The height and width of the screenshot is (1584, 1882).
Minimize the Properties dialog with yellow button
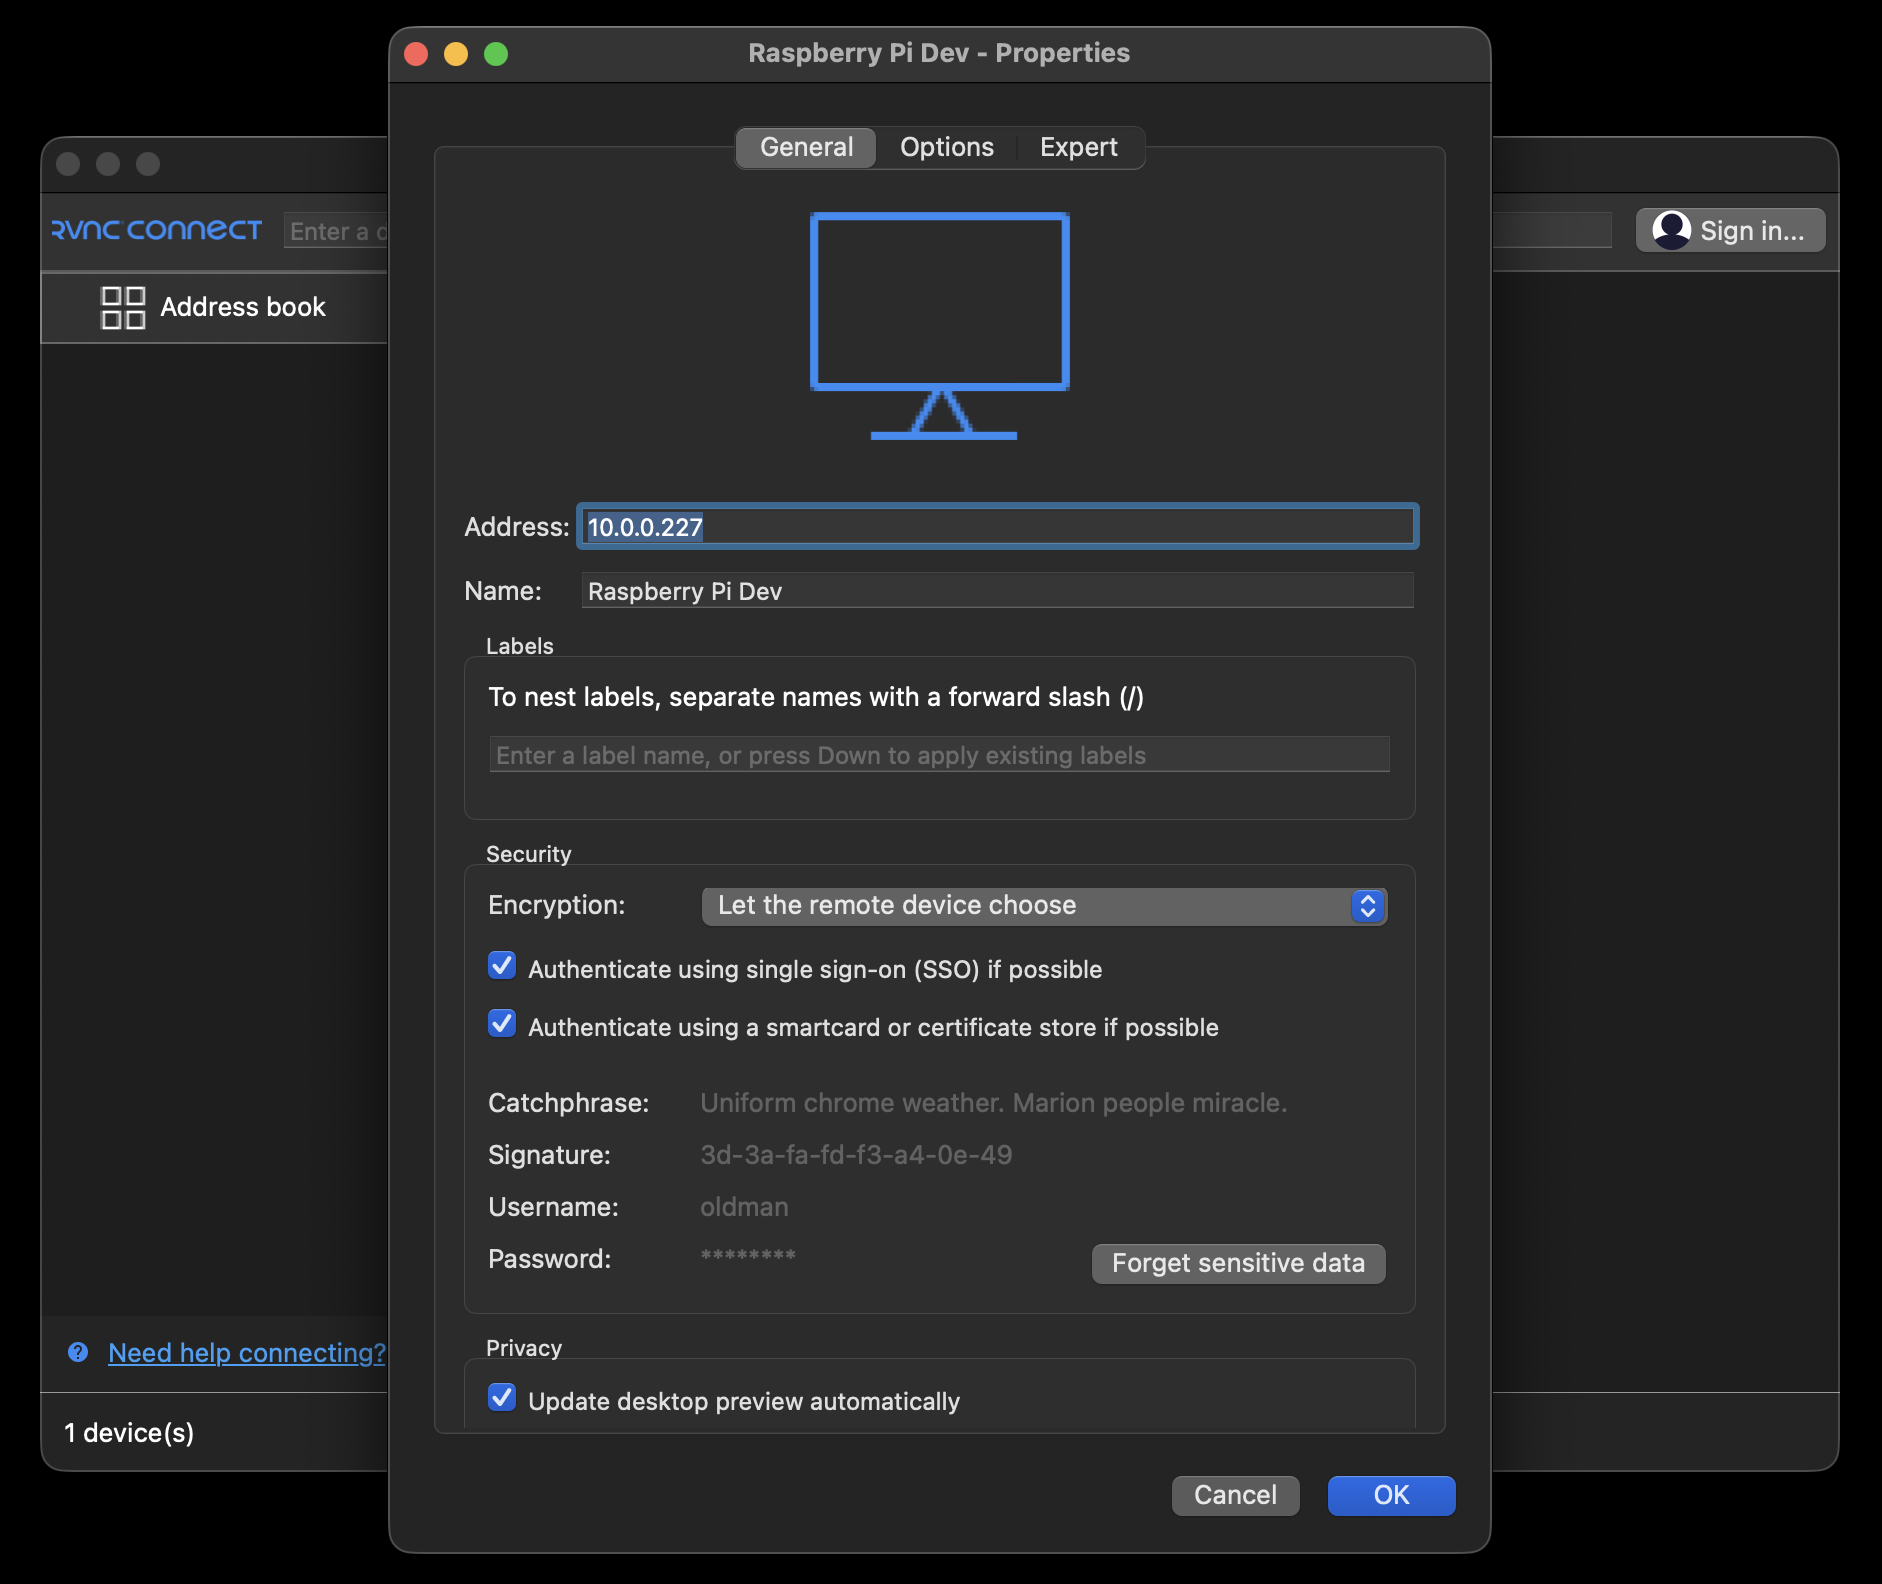[456, 54]
